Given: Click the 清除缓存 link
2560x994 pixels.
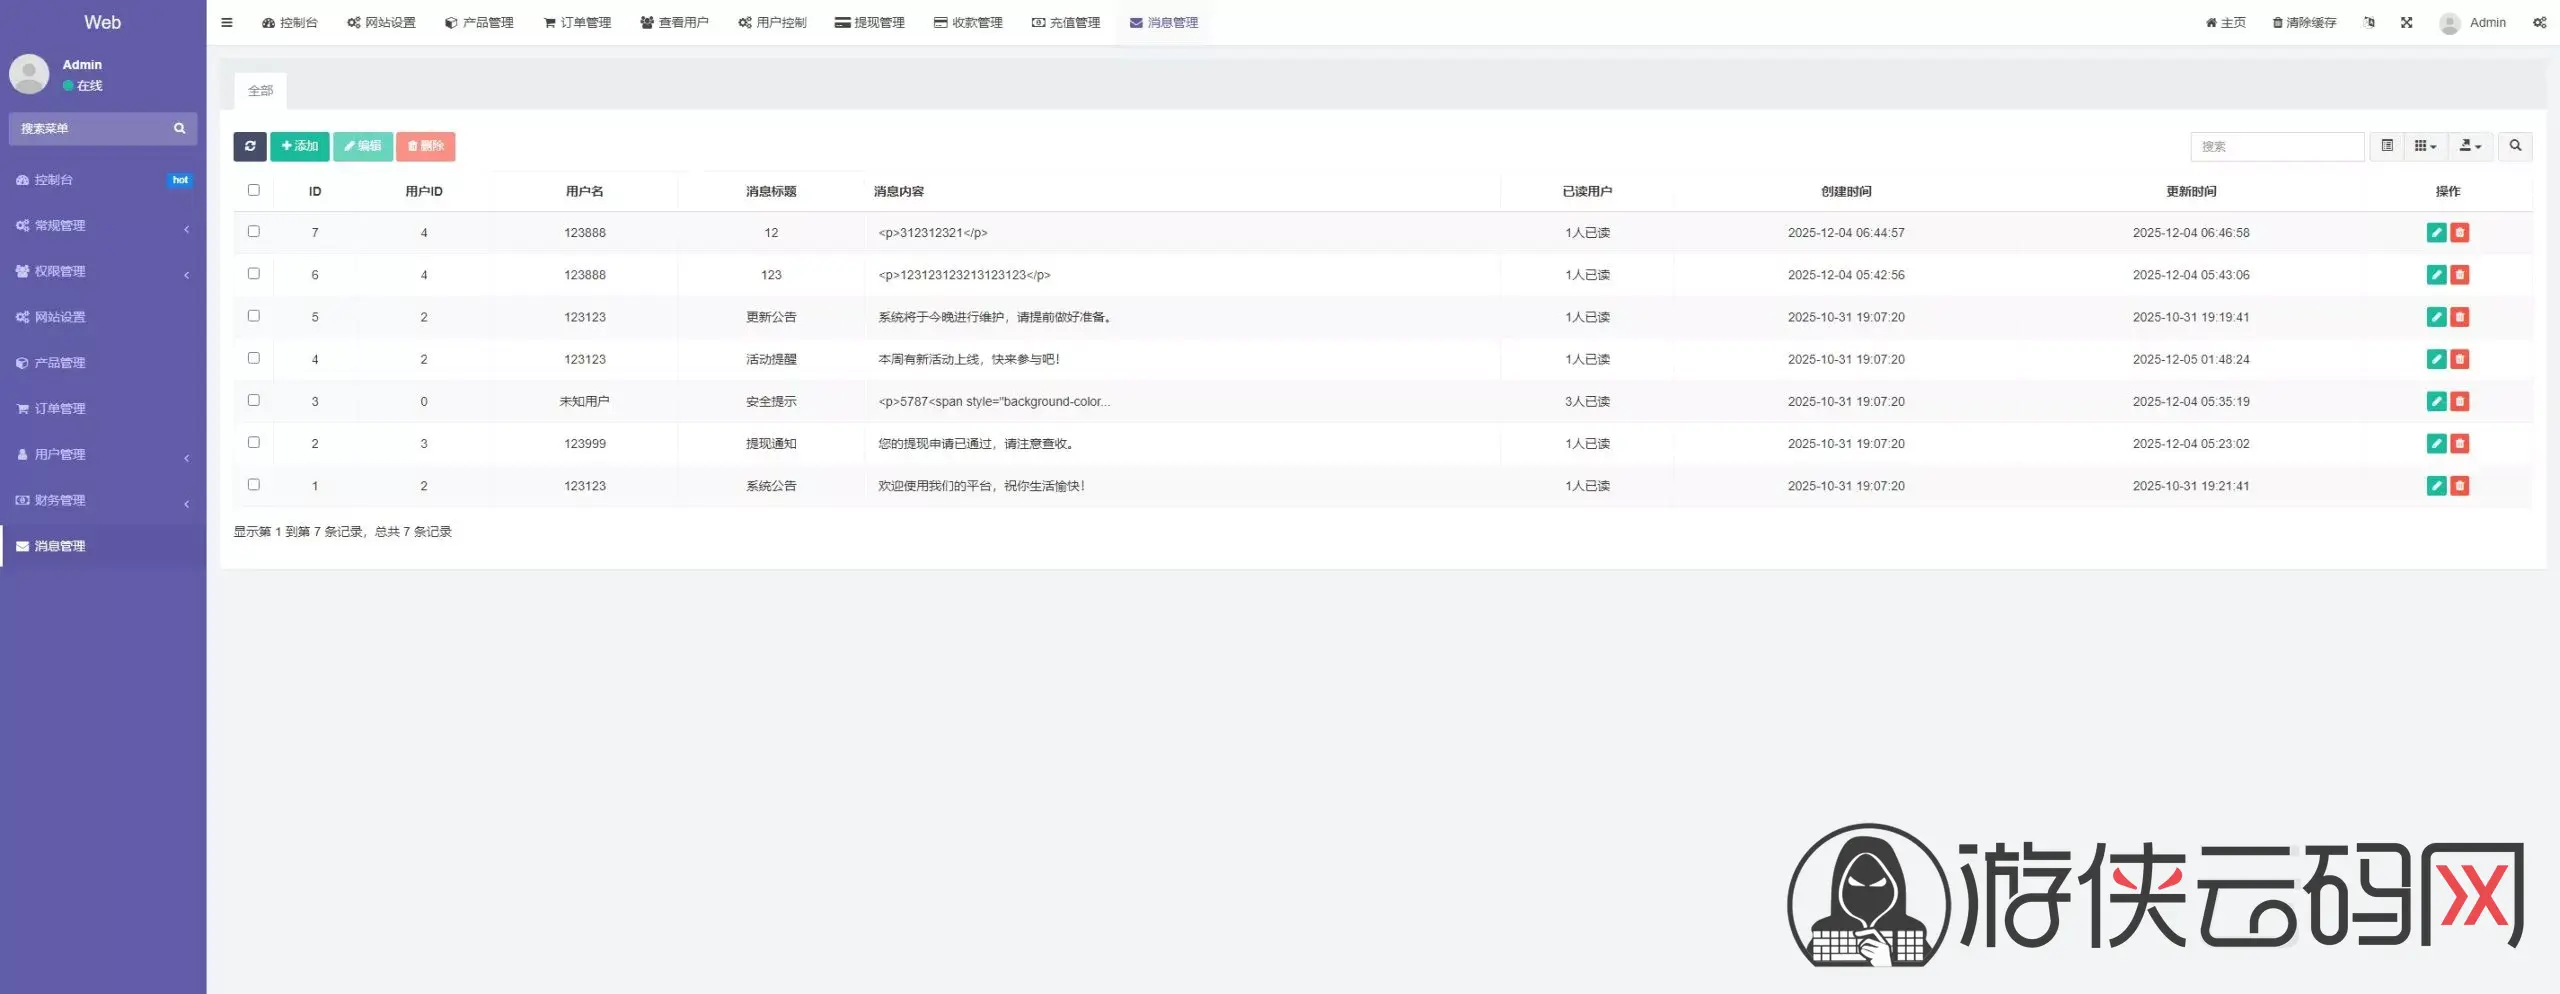Looking at the screenshot, I should tap(2304, 22).
